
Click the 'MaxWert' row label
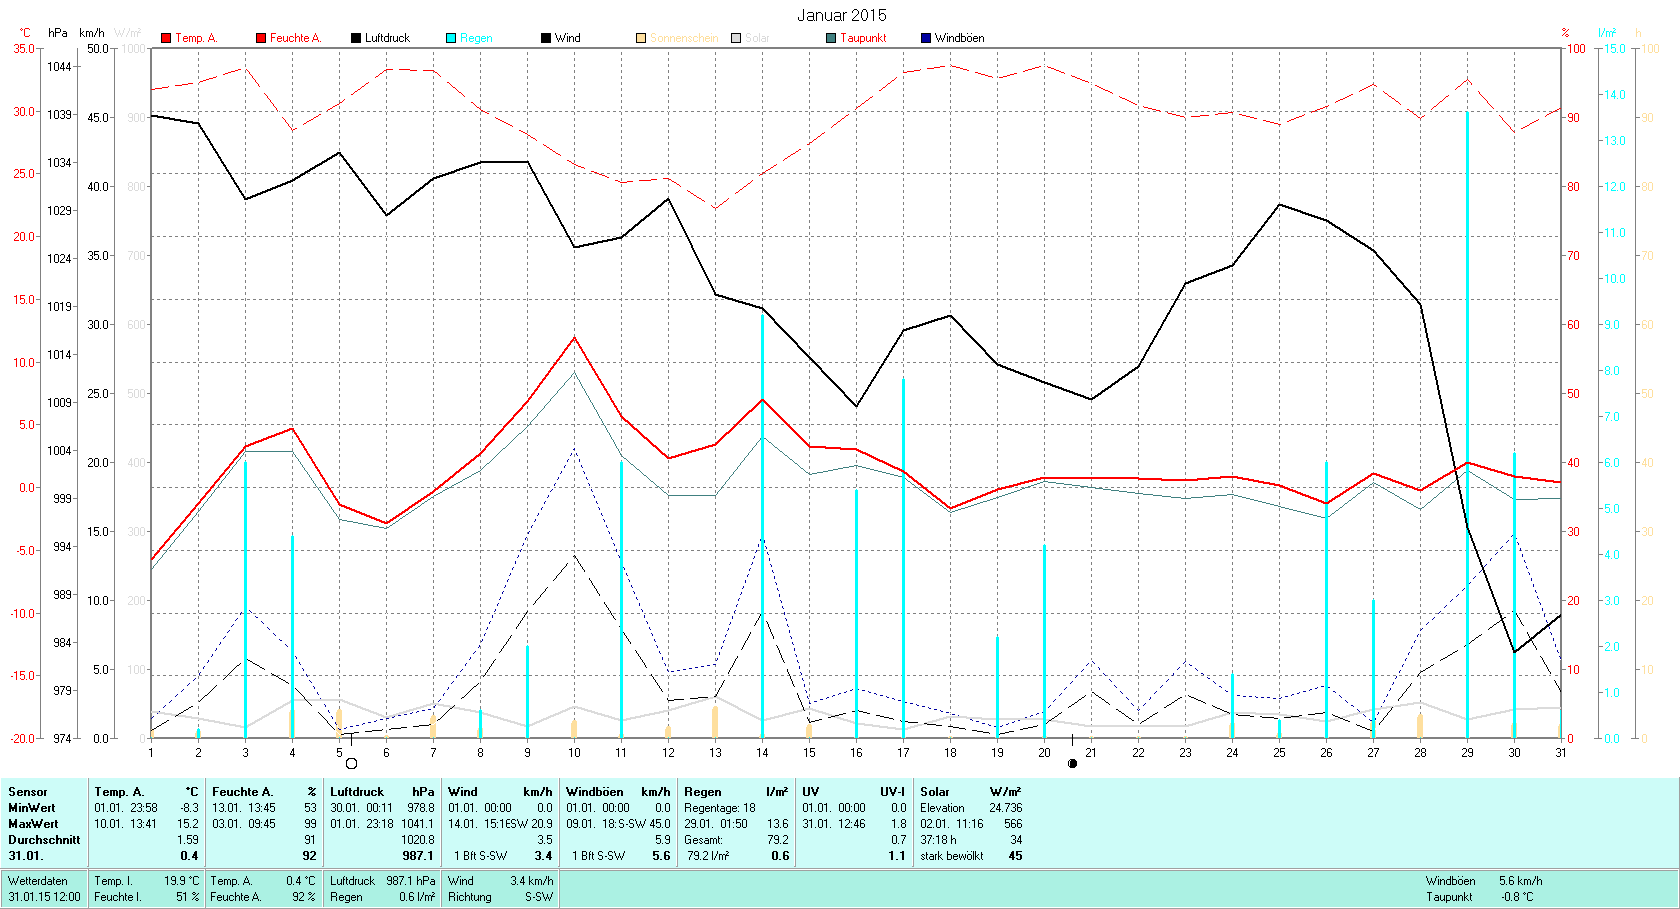coord(33,824)
